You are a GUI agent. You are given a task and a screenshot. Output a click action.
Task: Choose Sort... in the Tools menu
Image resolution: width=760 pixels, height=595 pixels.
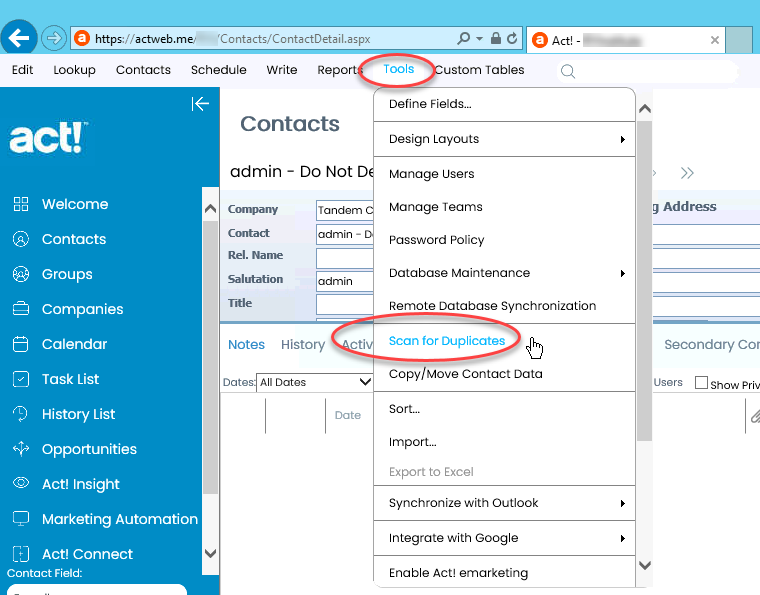pyautogui.click(x=404, y=408)
